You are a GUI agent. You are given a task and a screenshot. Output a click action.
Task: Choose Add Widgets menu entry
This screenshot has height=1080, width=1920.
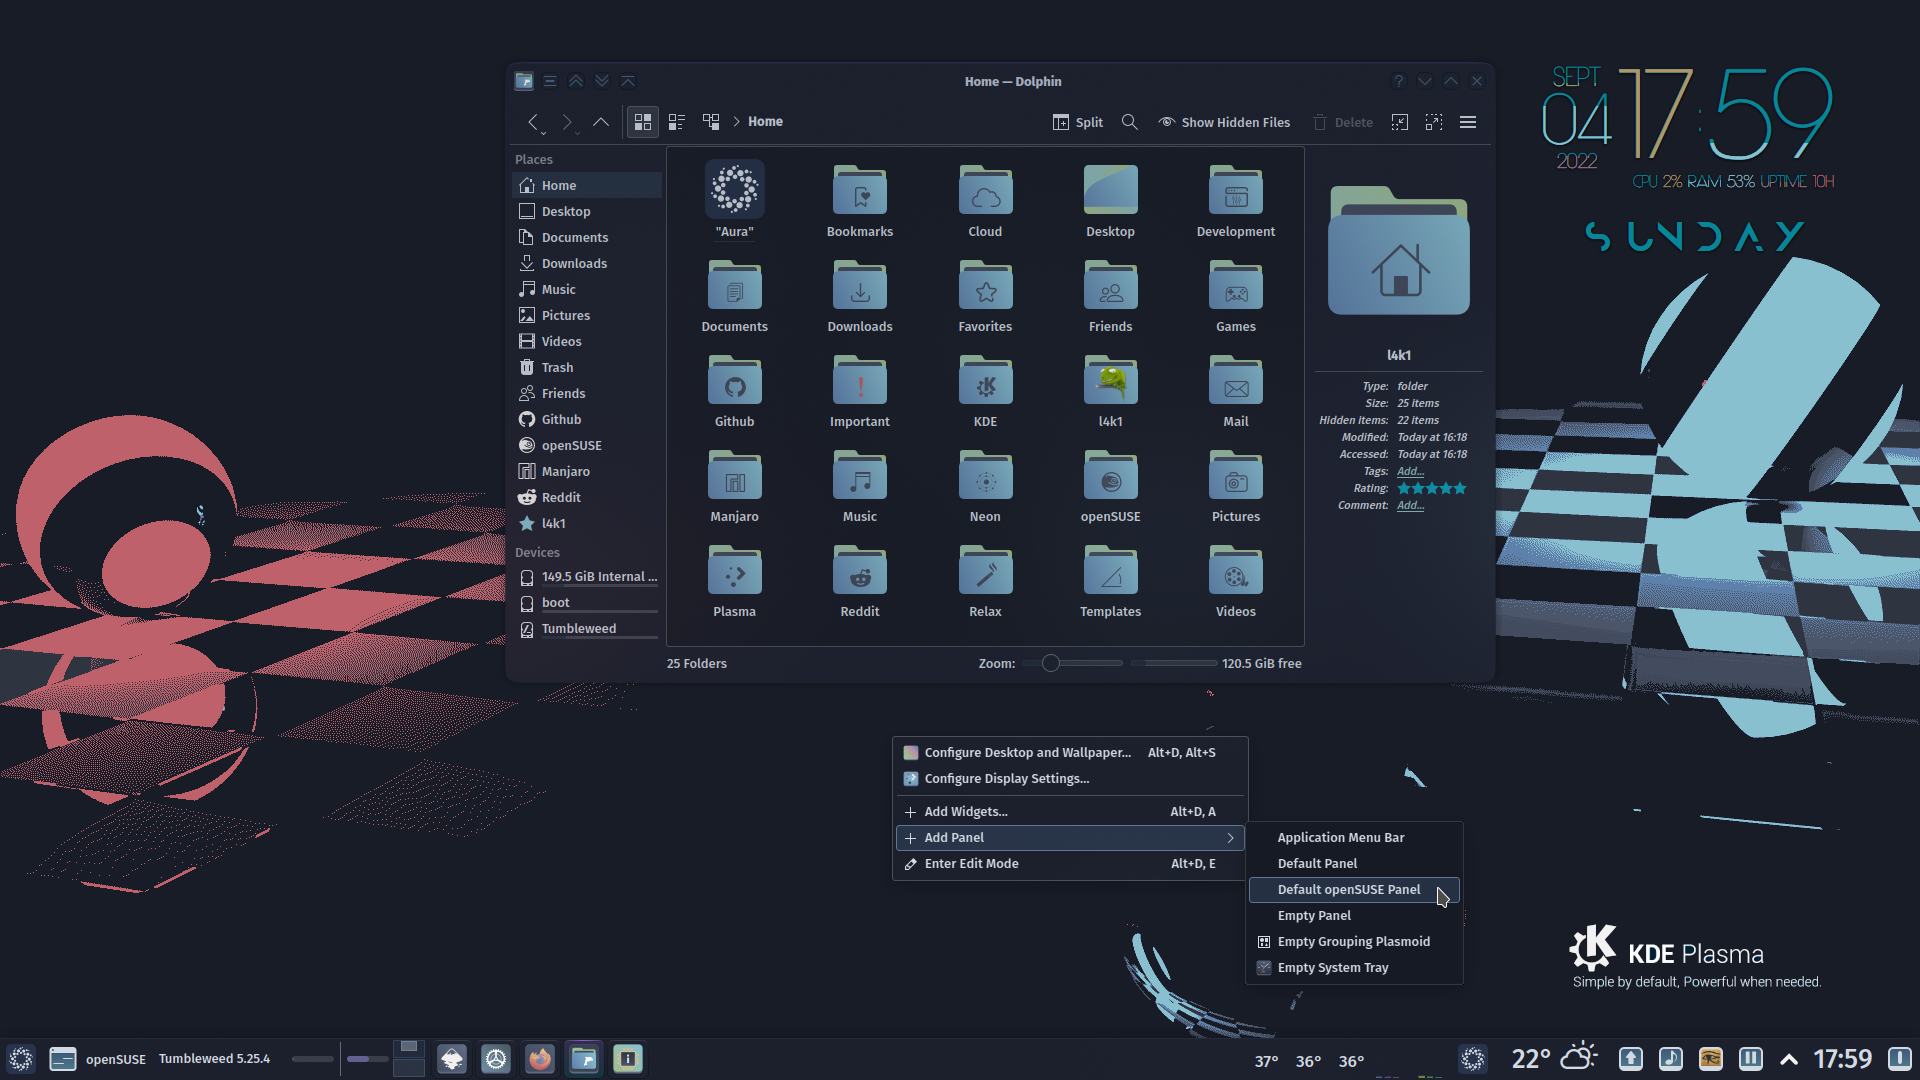point(1070,811)
